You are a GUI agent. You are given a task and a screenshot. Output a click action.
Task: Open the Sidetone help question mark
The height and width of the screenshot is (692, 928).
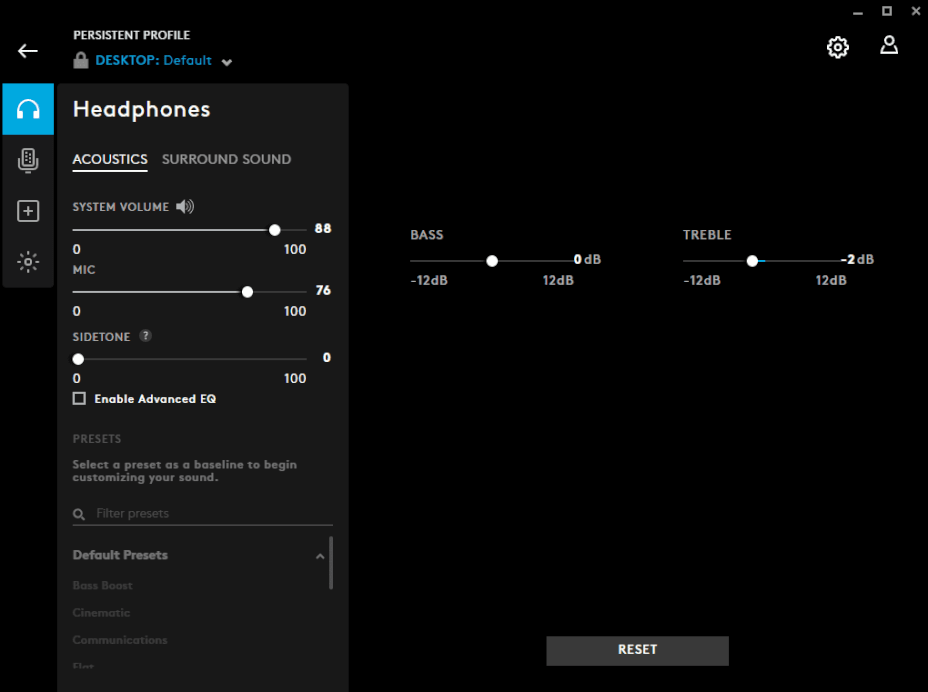tap(145, 336)
